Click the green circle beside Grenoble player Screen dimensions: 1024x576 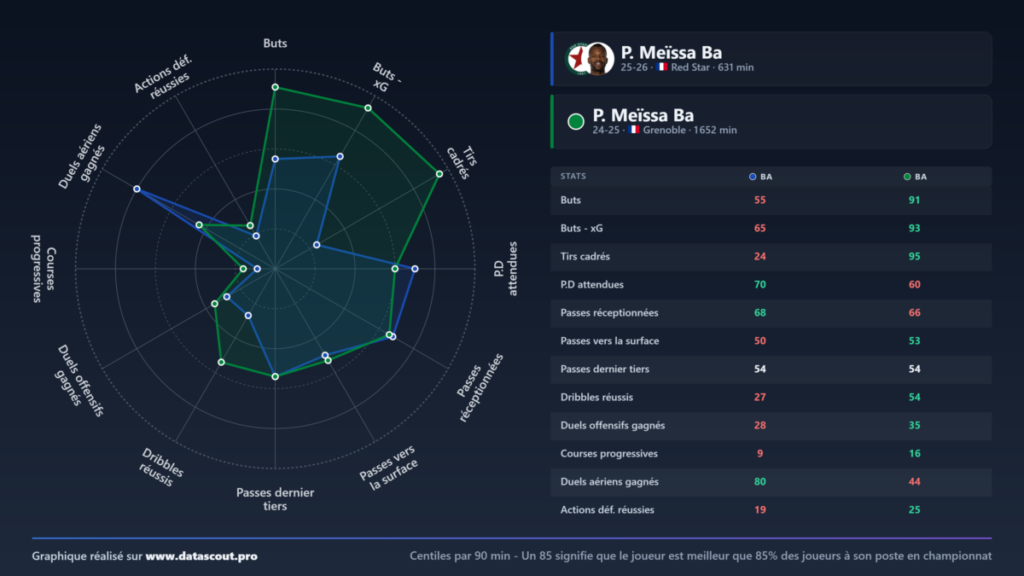[x=575, y=121]
